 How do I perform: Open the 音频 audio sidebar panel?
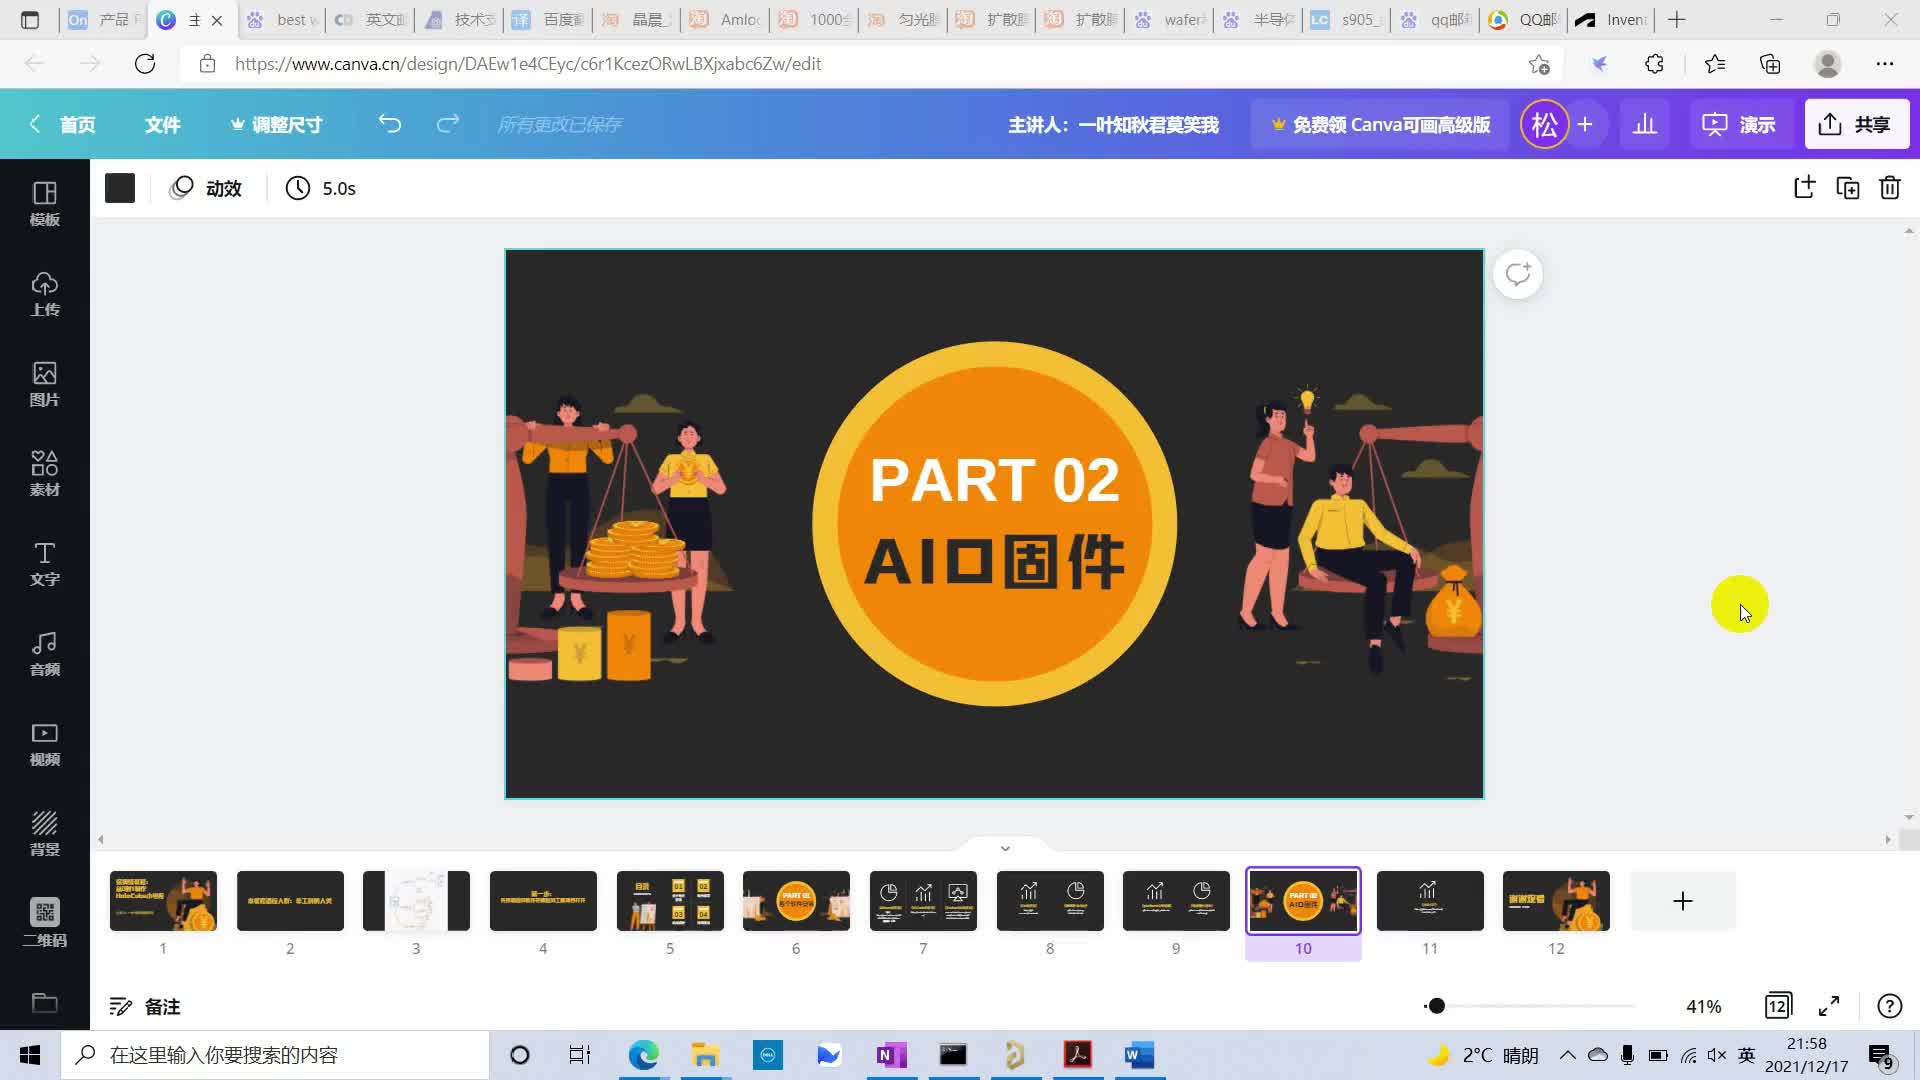pos(44,654)
